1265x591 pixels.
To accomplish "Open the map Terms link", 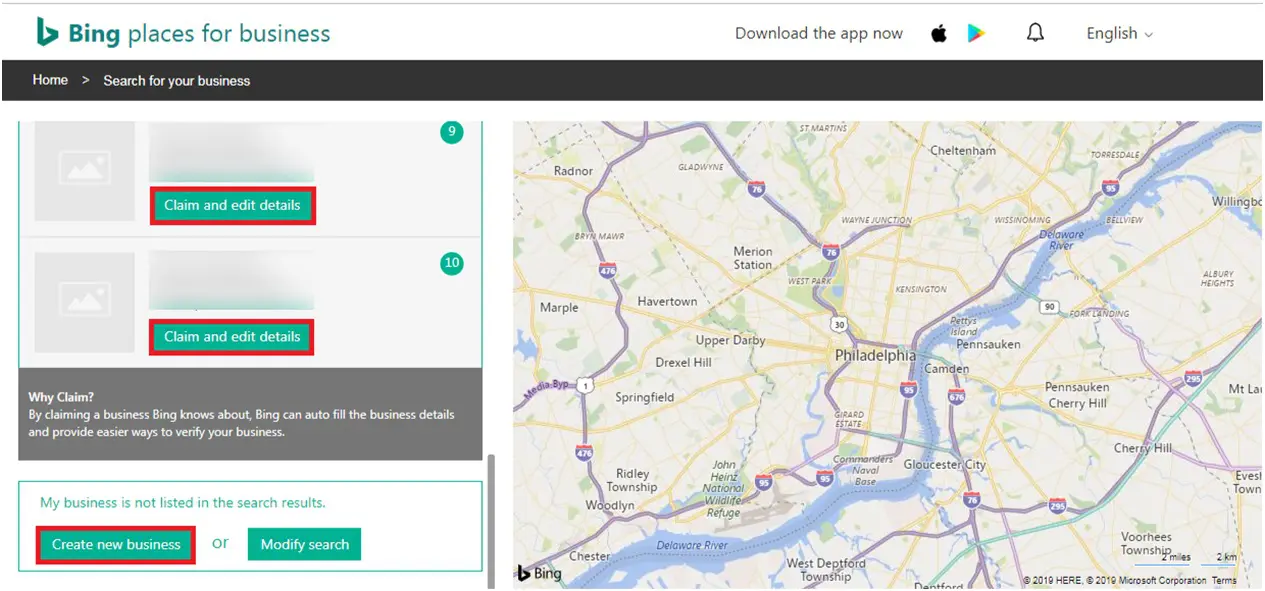I will (1224, 580).
